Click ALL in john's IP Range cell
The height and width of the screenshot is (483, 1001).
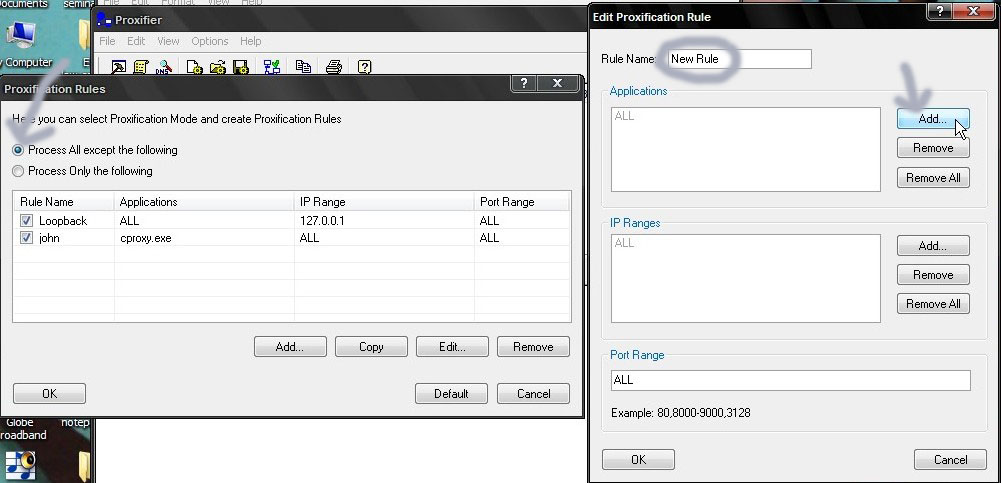[x=310, y=238]
